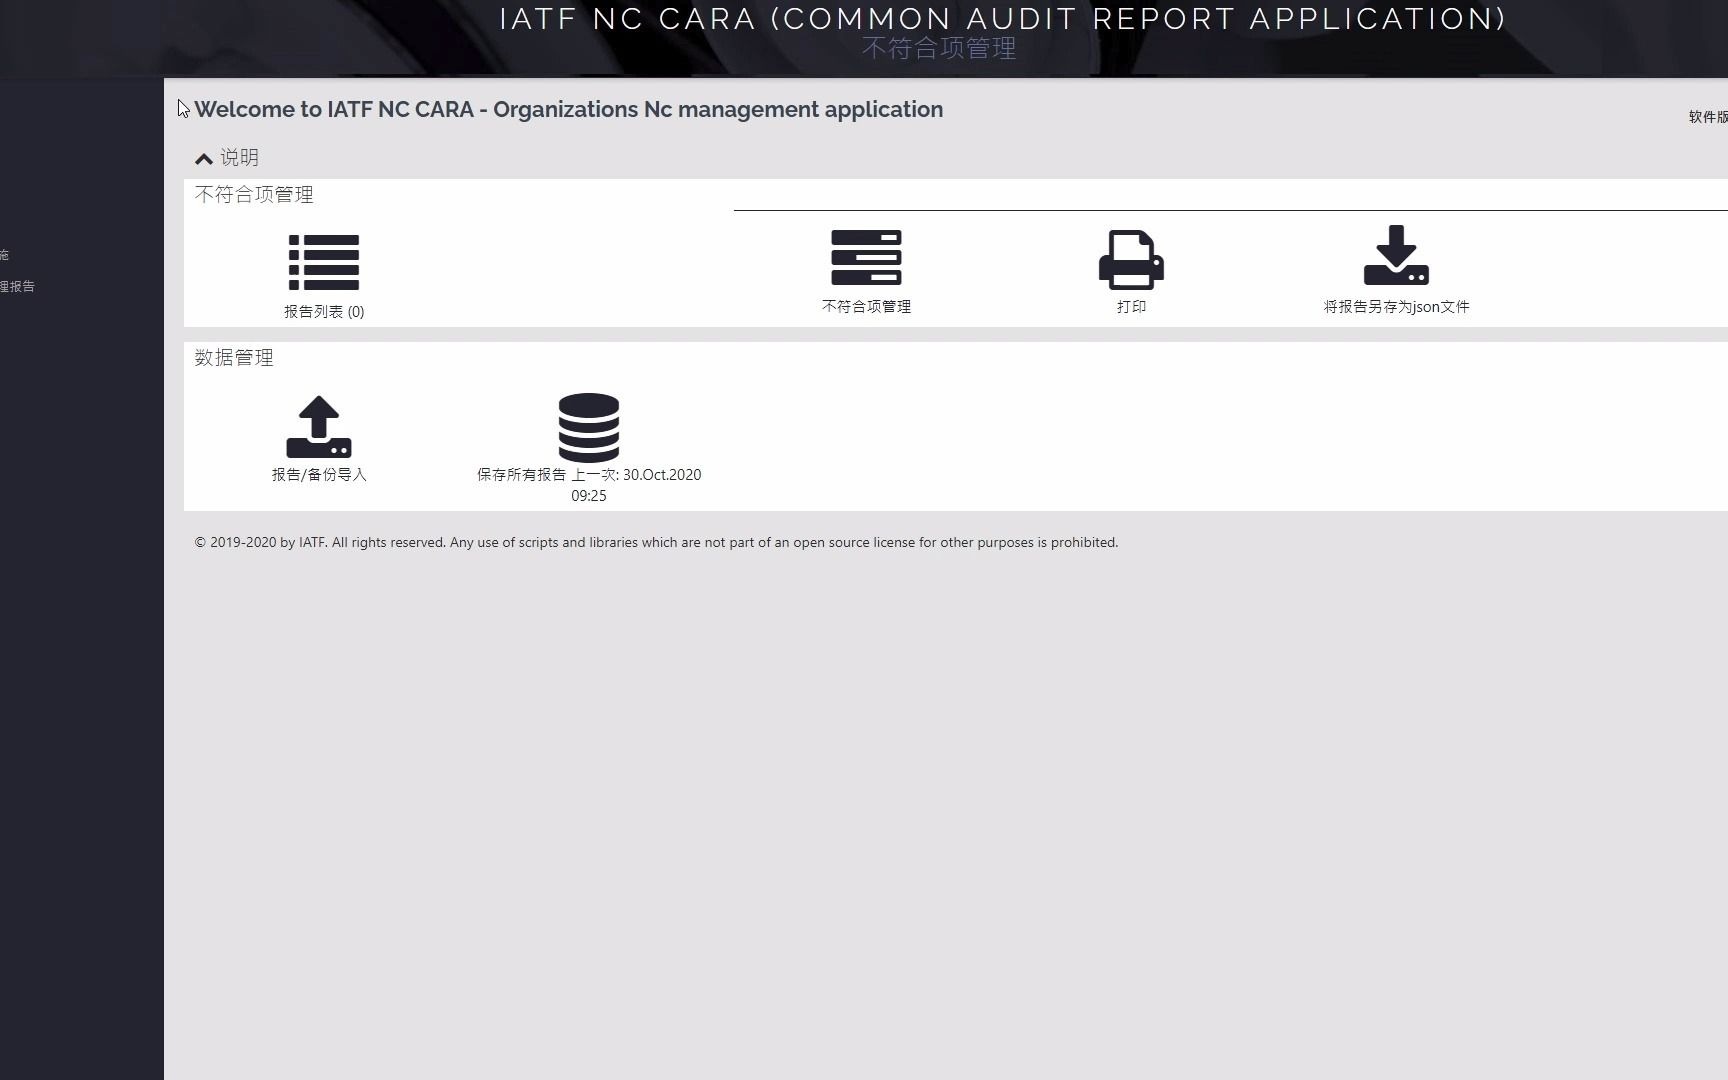This screenshot has height=1080, width=1728.
Task: Click the copyright notice by IATF
Action: [656, 543]
